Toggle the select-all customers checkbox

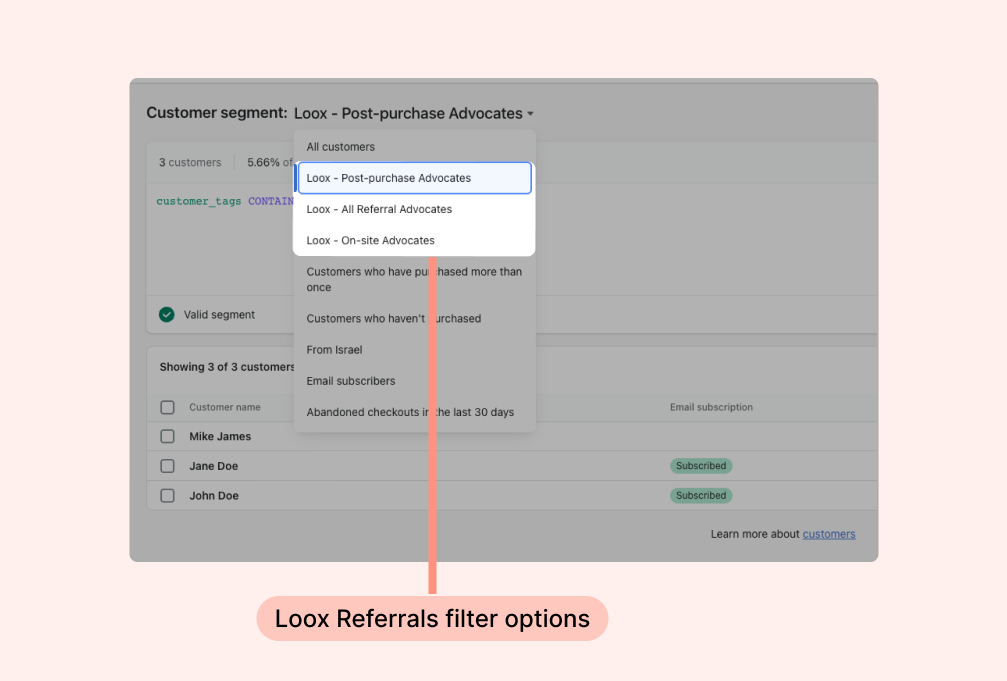coord(168,407)
